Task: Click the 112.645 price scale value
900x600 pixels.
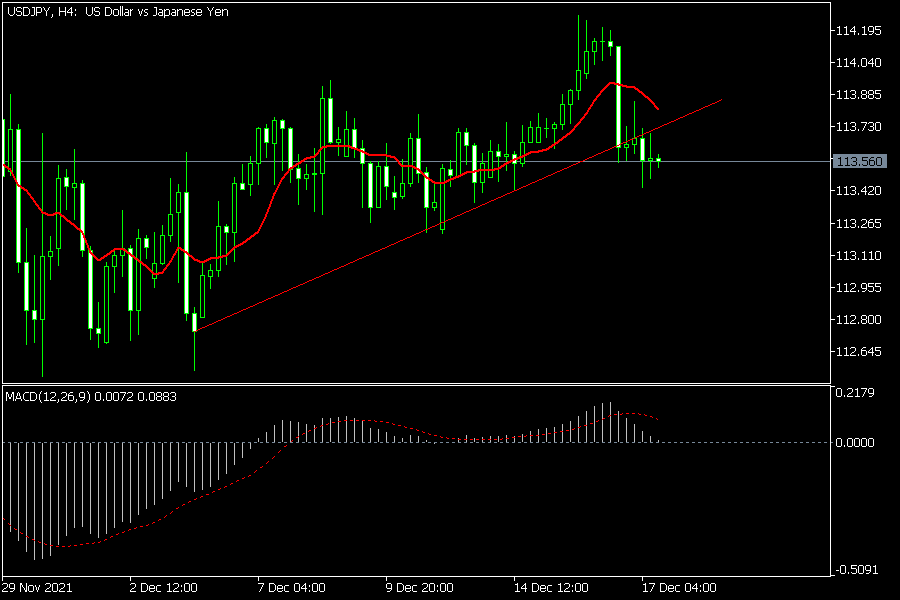Action: coord(859,351)
